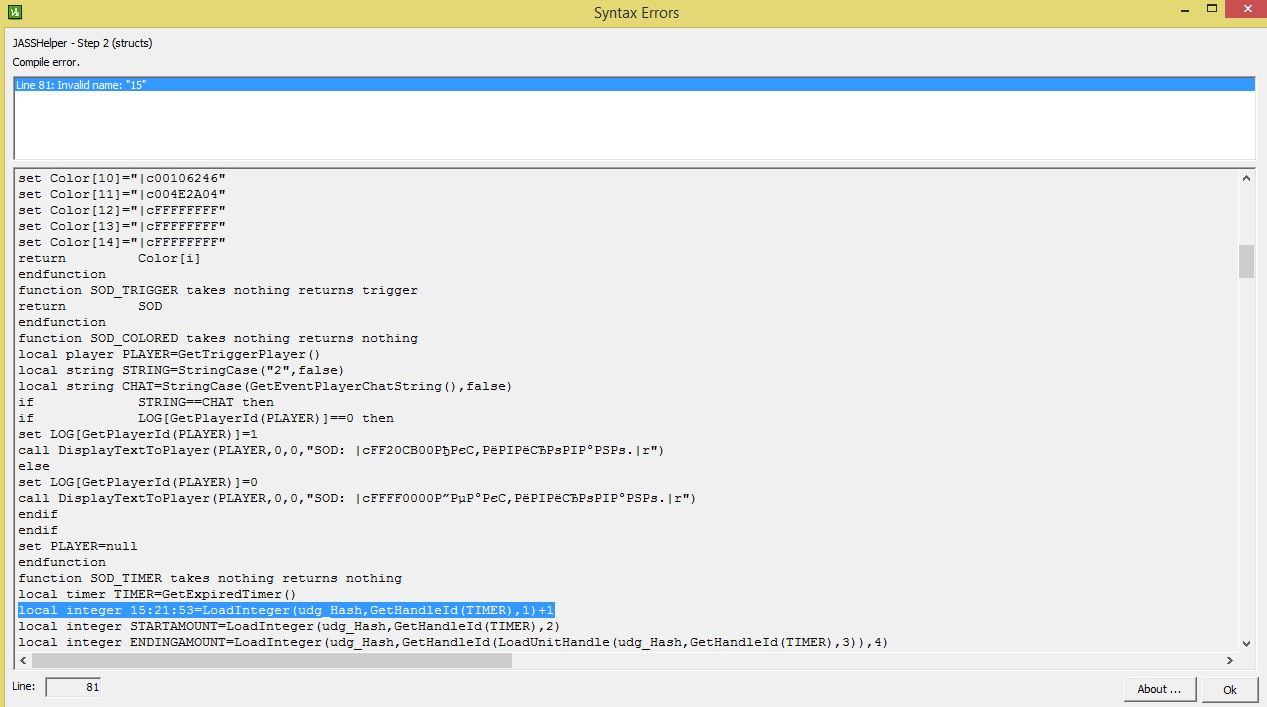Click the Line number field showing 81
The height and width of the screenshot is (707, 1267).
point(73,687)
